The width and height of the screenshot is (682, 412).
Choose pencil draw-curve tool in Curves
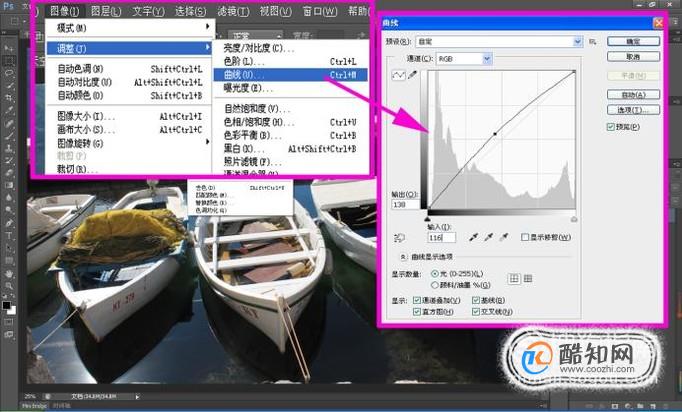tap(412, 75)
